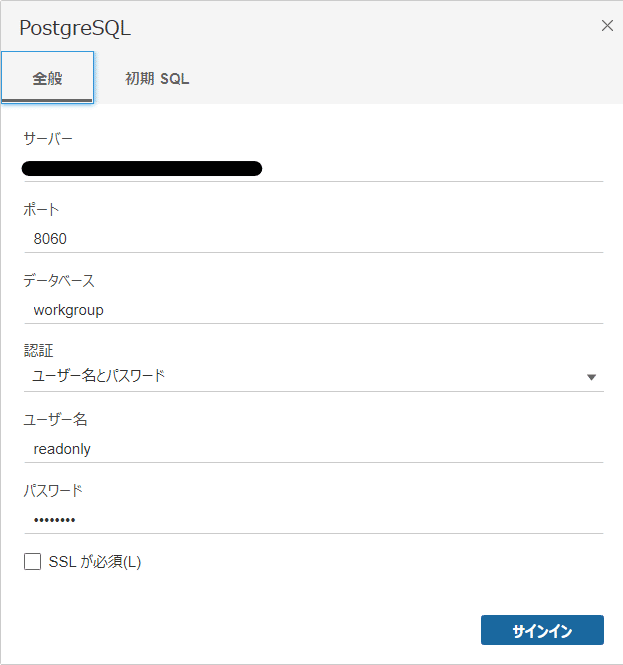Focus the port field showing 8060
The image size is (623, 665).
click(312, 239)
